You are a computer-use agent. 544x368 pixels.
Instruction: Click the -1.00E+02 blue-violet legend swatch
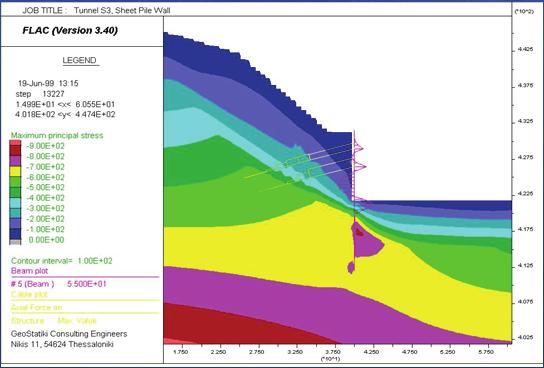(15, 223)
